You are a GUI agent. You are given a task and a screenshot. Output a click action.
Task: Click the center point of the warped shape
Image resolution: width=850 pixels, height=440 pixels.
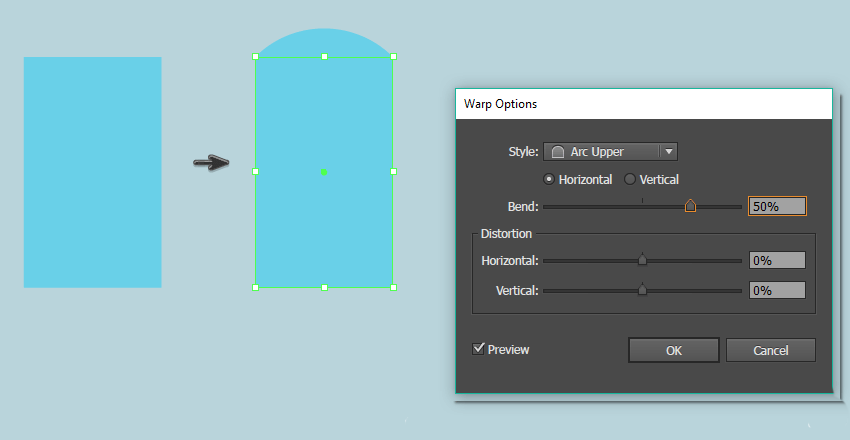tap(324, 172)
